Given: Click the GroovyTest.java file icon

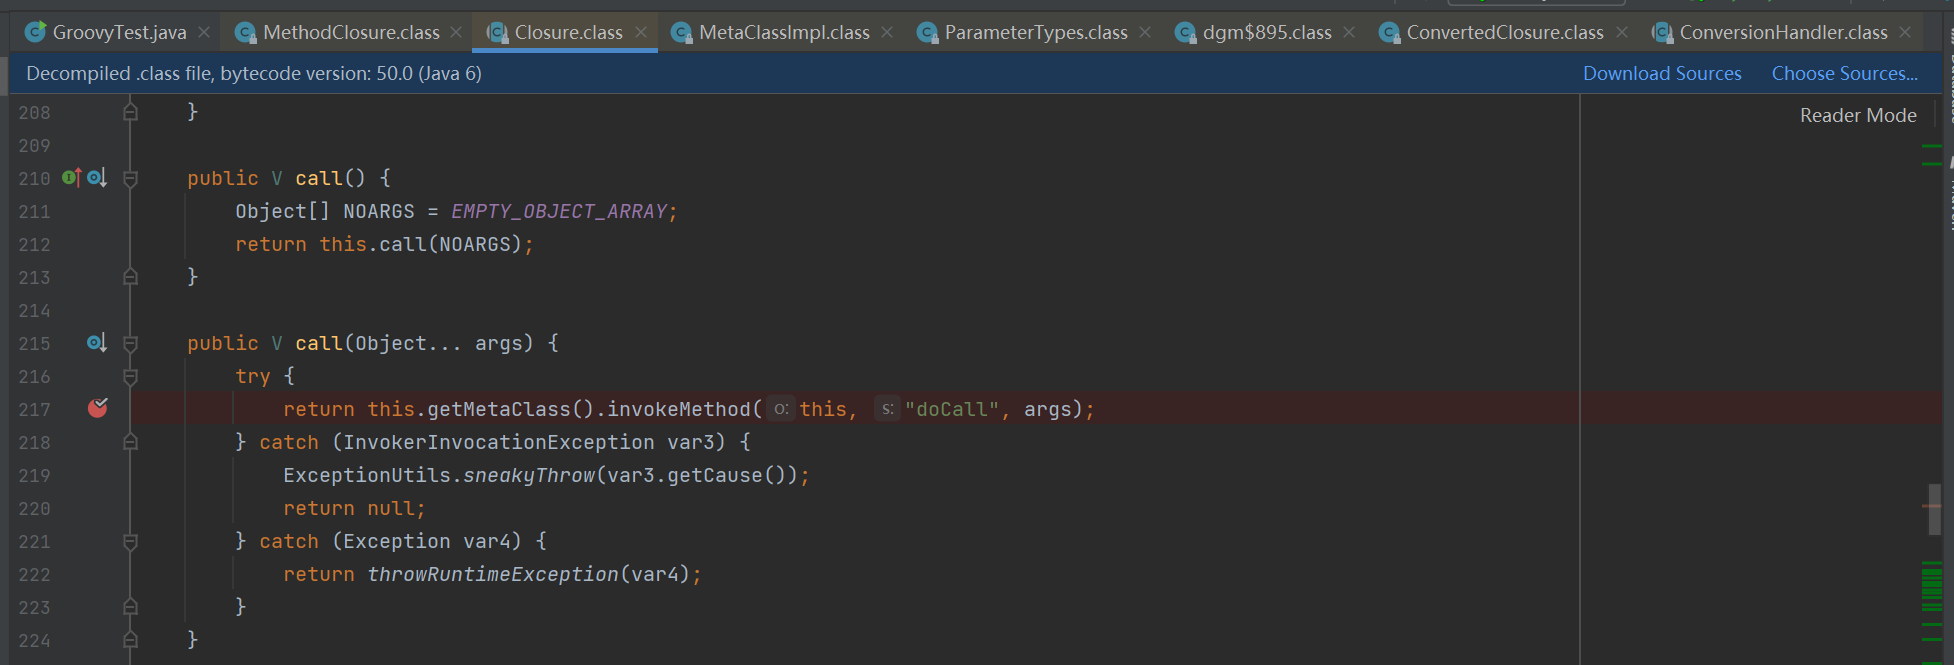Looking at the screenshot, I should point(35,32).
